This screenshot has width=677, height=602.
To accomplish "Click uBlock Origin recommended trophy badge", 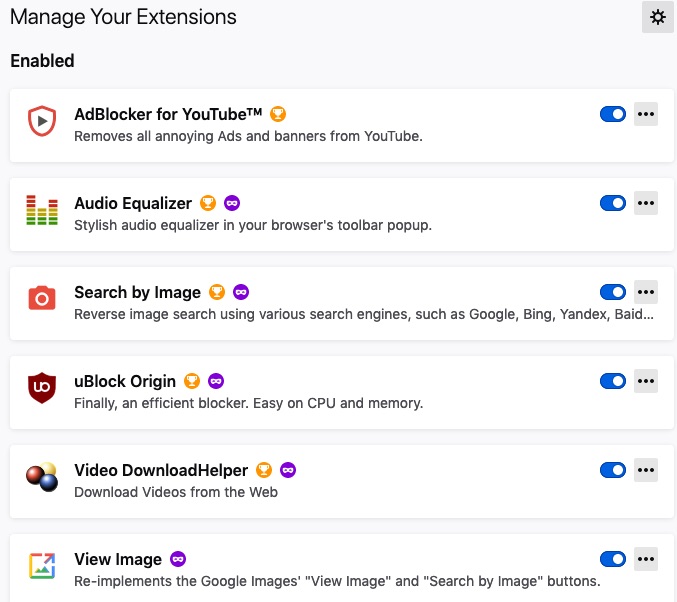I will [192, 381].
